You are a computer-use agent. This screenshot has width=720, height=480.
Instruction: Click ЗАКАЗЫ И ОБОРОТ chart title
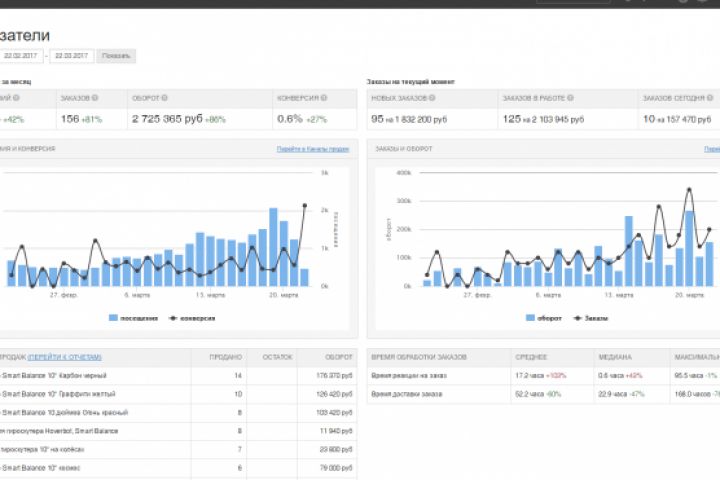404,149
